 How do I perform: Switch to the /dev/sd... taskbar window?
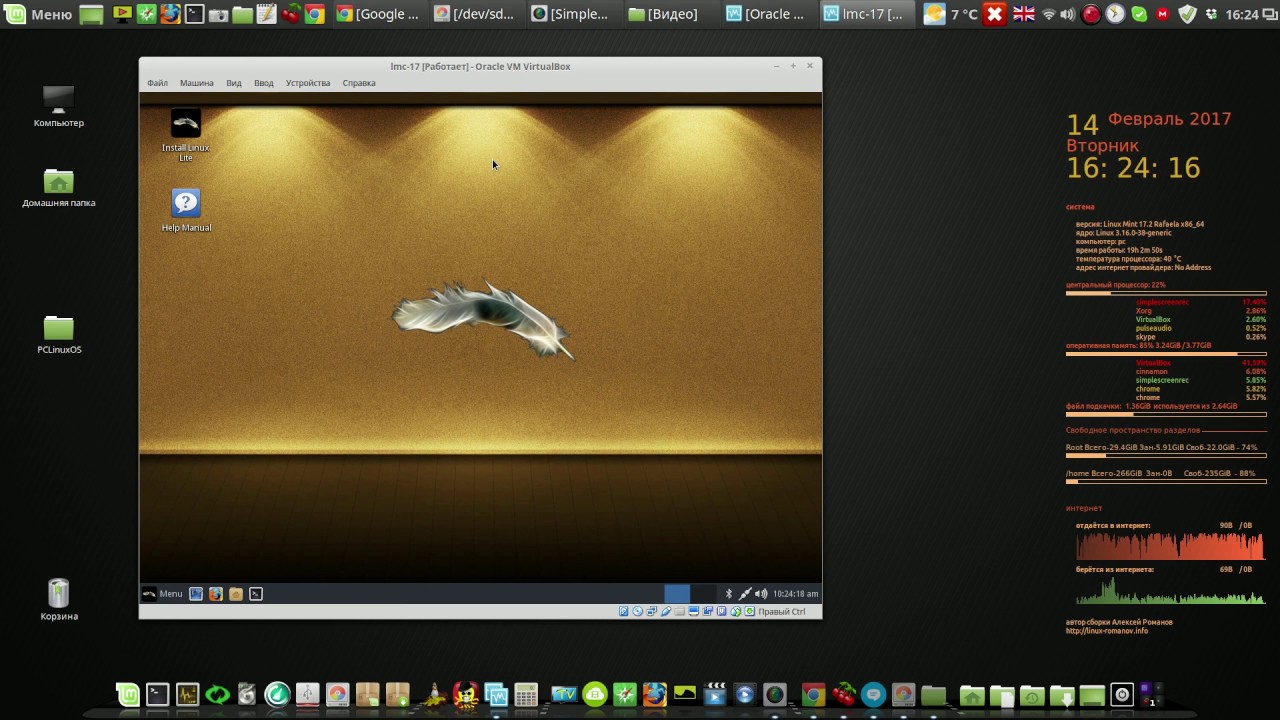(x=476, y=14)
